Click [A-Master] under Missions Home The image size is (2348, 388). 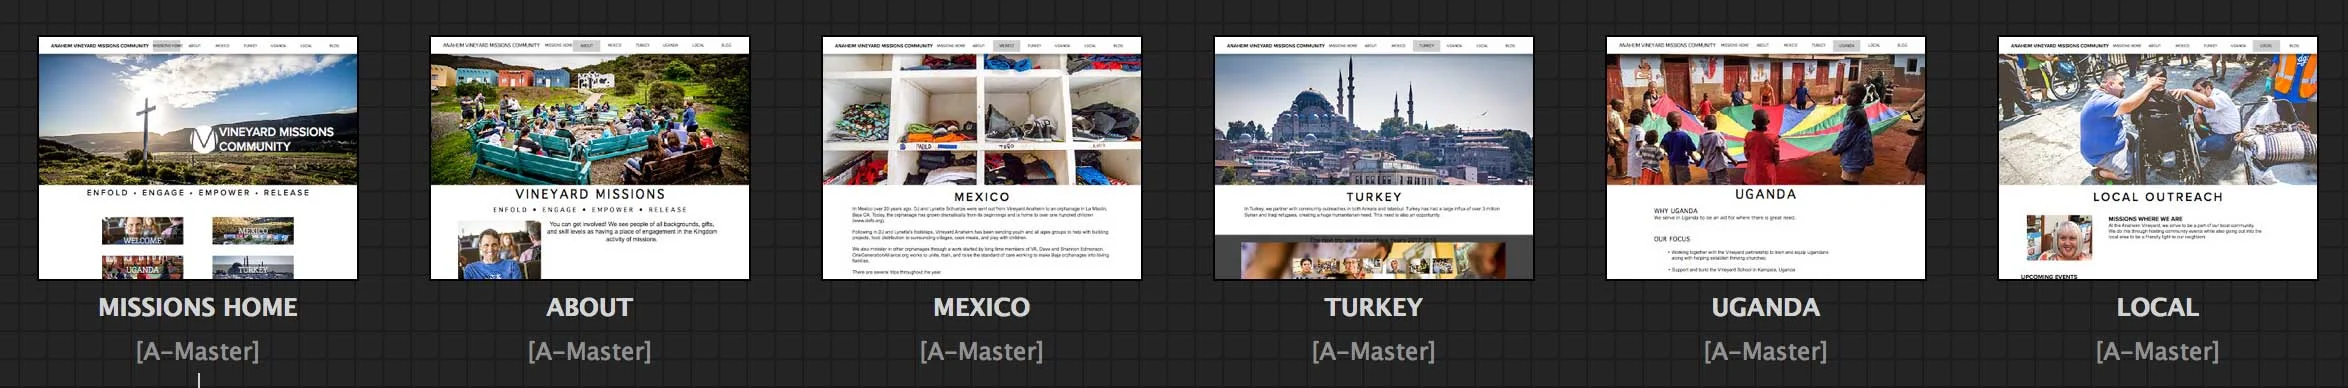(x=198, y=351)
